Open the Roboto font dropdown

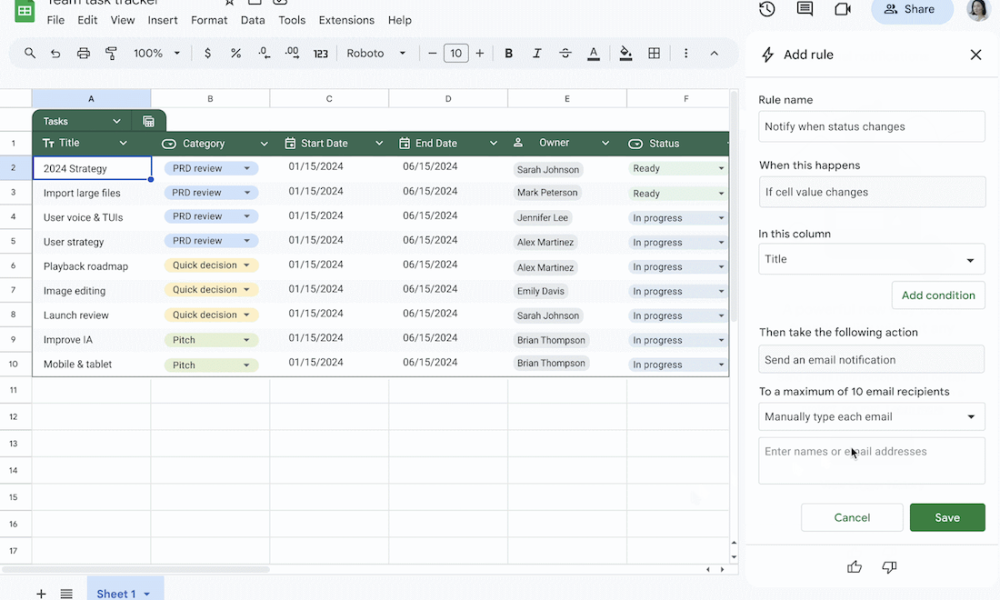[377, 54]
